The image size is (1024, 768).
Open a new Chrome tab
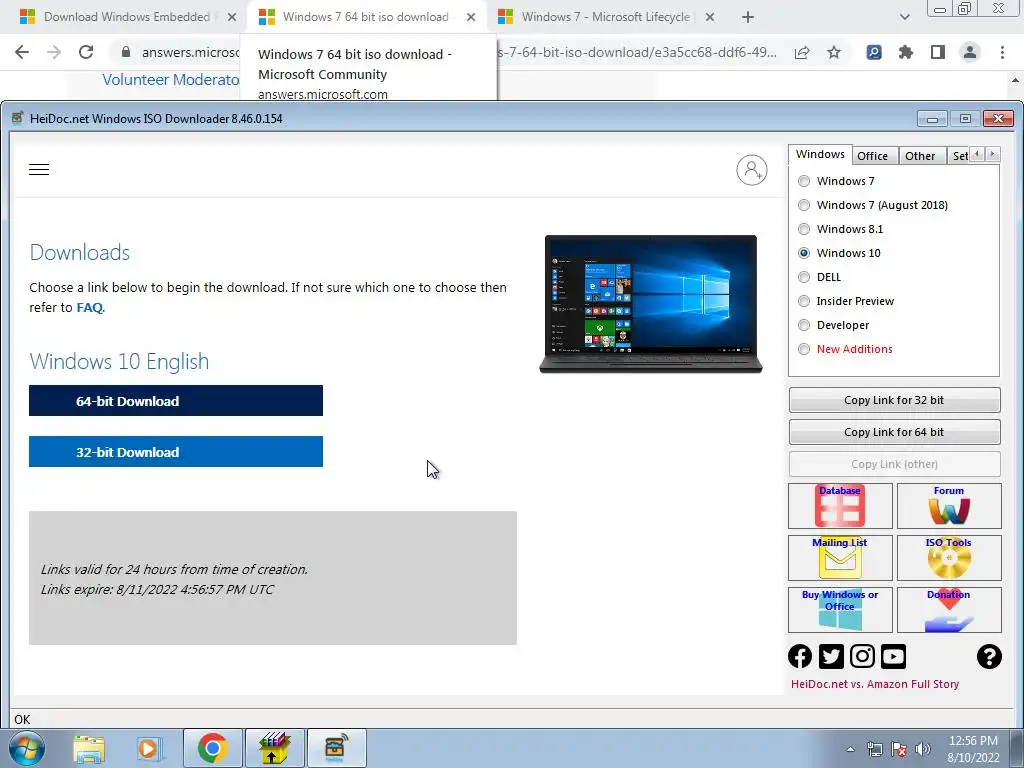pyautogui.click(x=748, y=17)
